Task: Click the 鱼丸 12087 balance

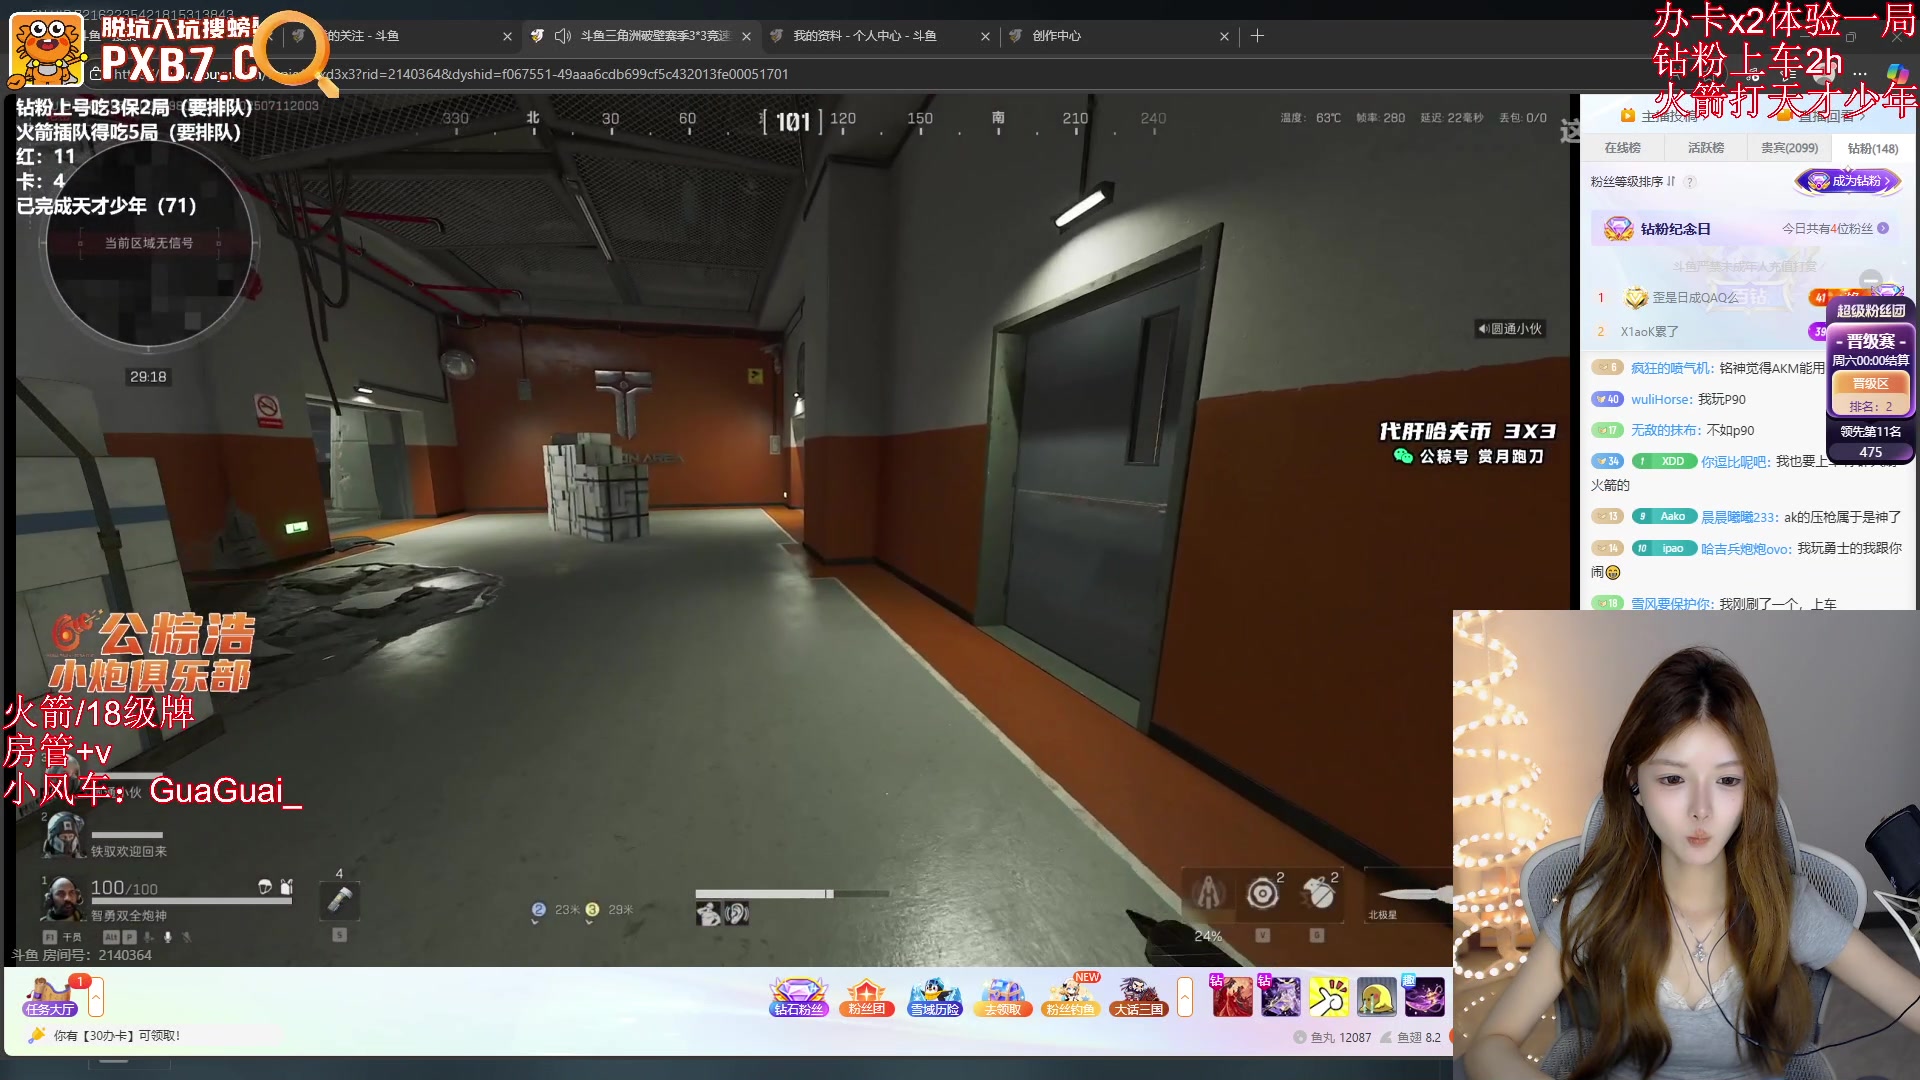Action: click(1332, 1038)
